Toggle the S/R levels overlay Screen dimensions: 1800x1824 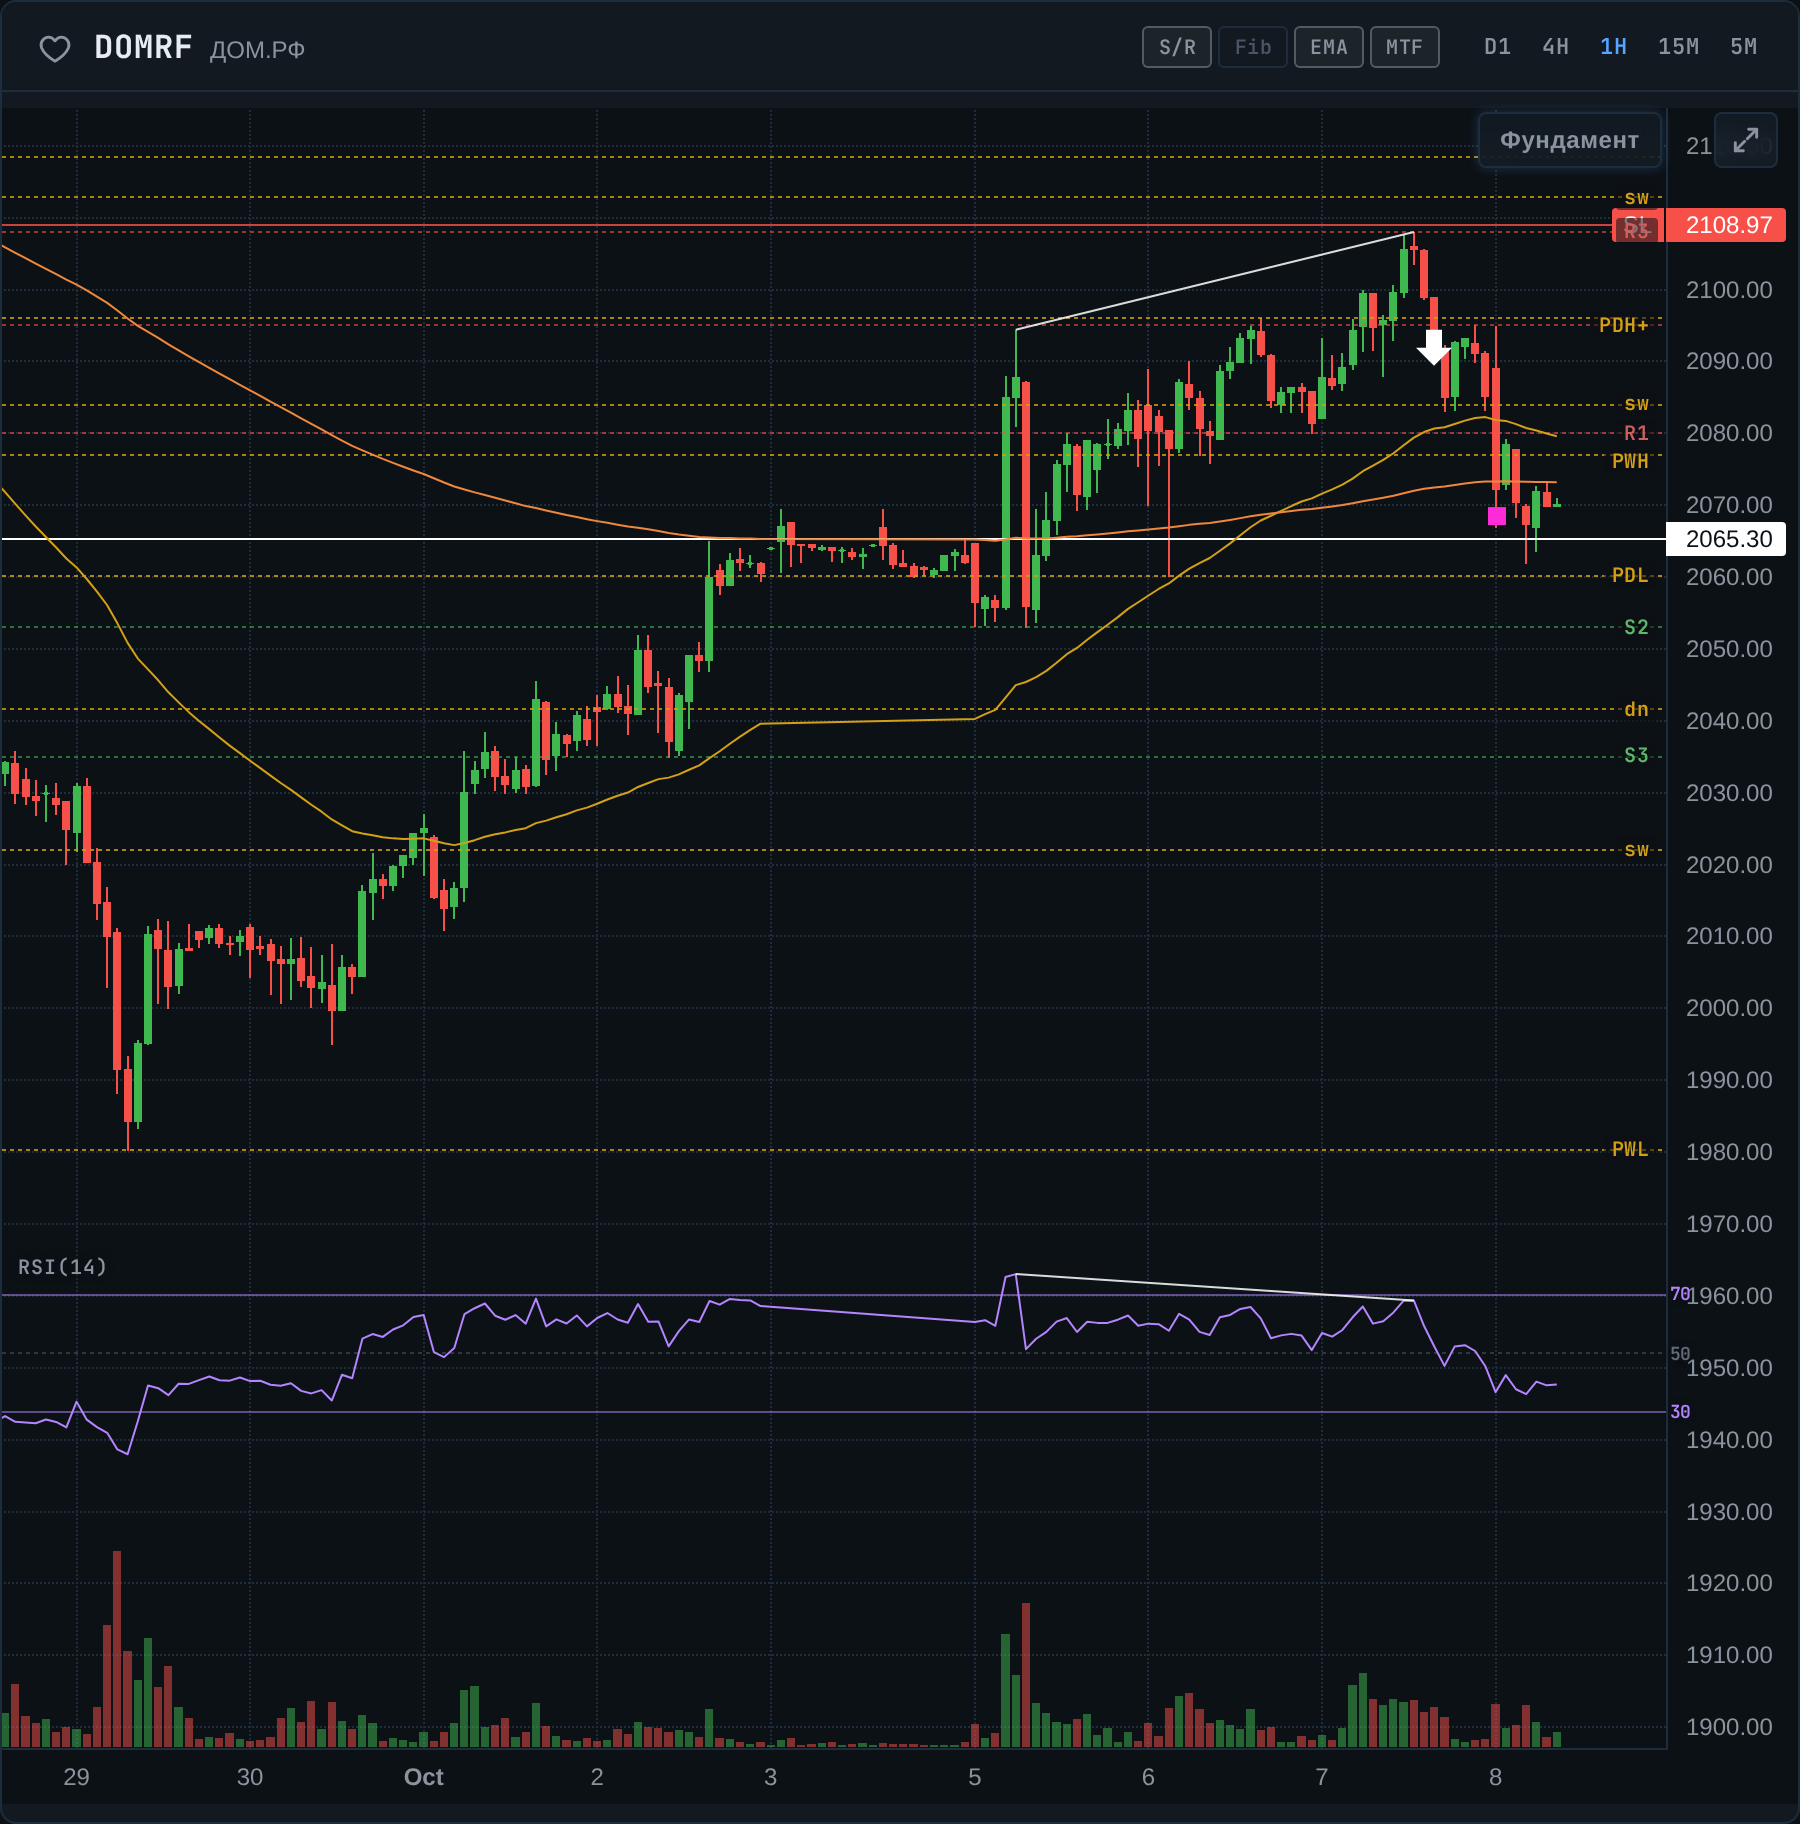click(1177, 47)
